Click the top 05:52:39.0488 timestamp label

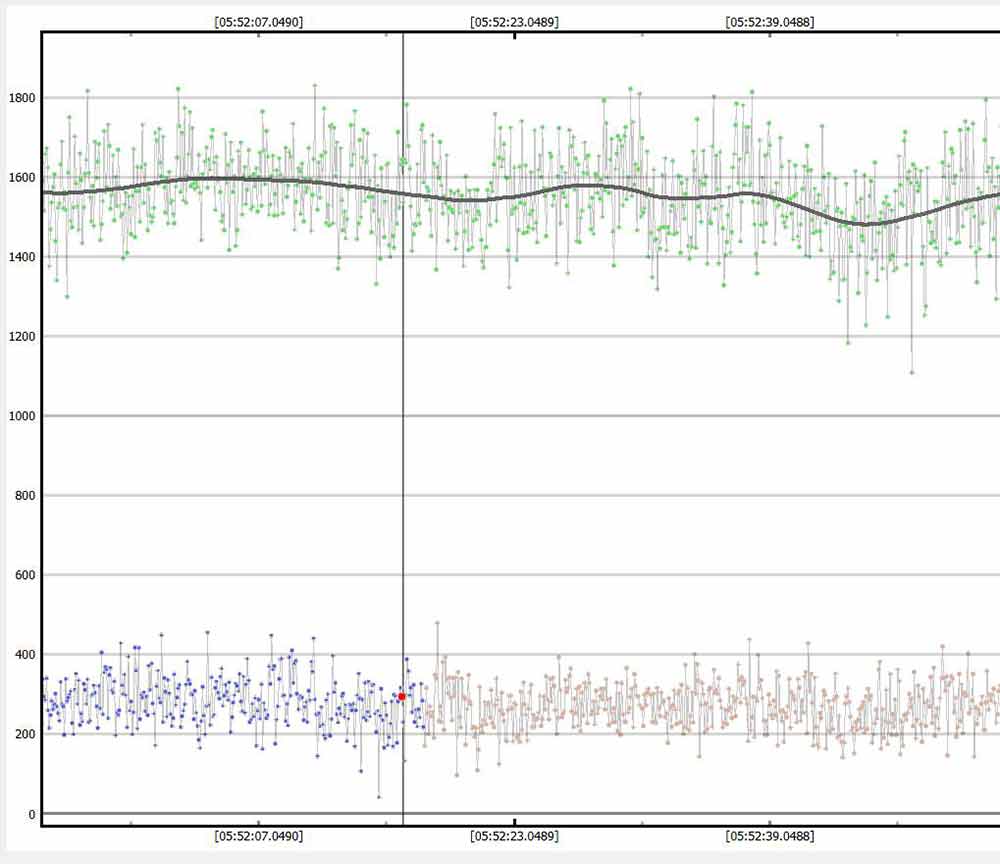(x=769, y=21)
